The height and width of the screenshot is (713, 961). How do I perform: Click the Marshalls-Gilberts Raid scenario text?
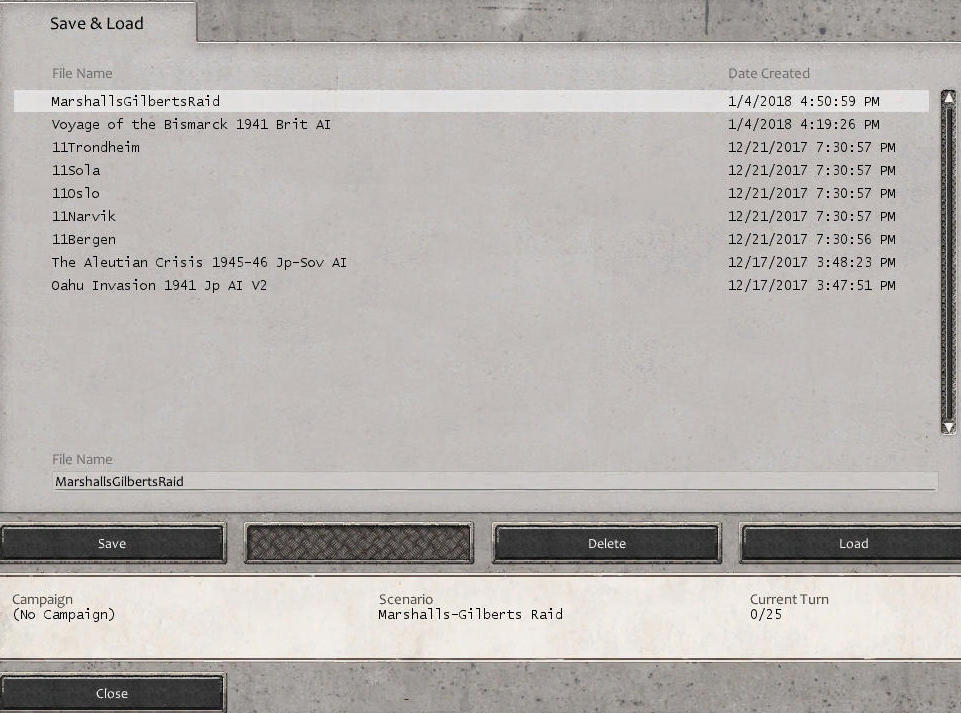[x=470, y=614]
